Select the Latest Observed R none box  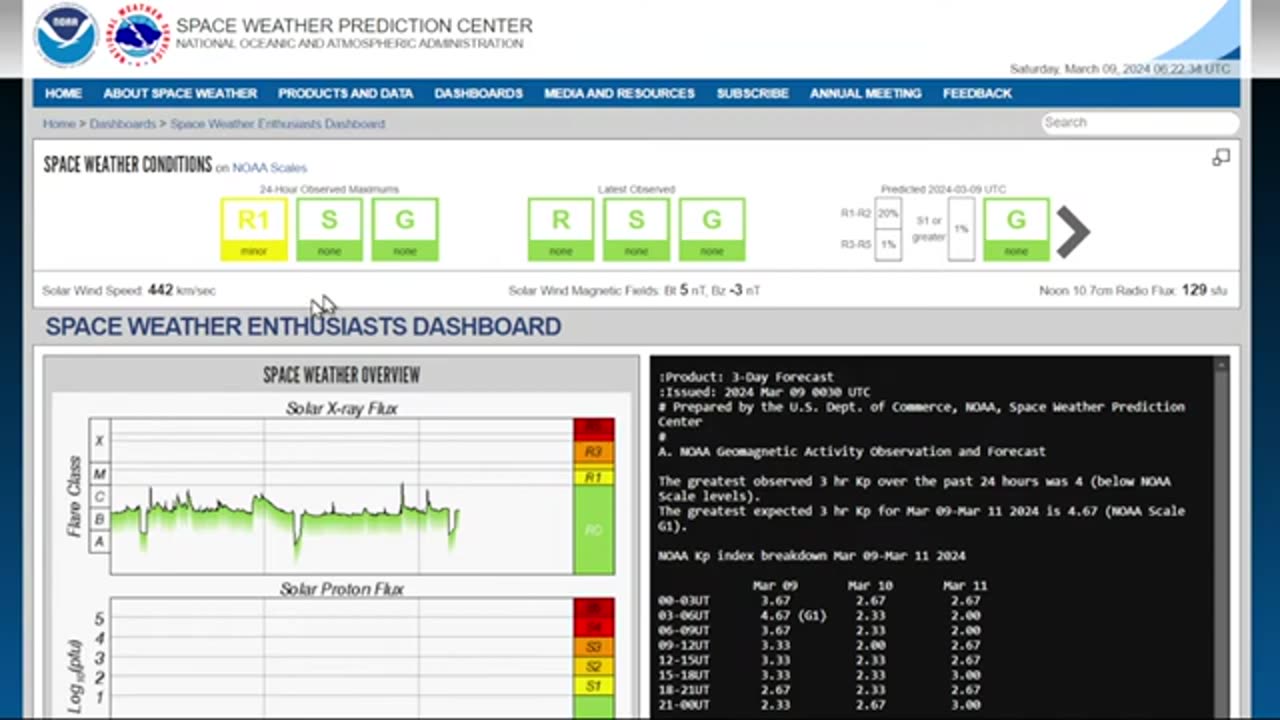click(x=561, y=230)
